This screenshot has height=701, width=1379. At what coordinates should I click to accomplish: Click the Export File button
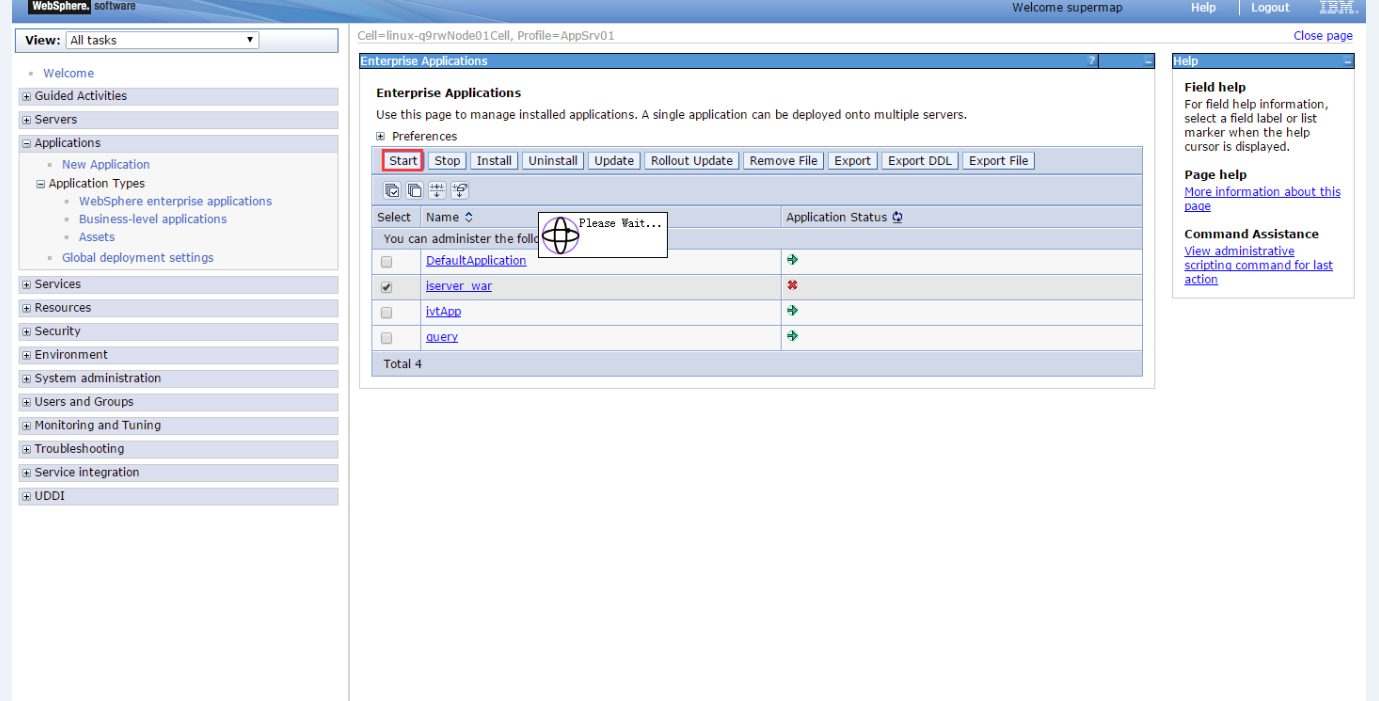[x=998, y=161]
